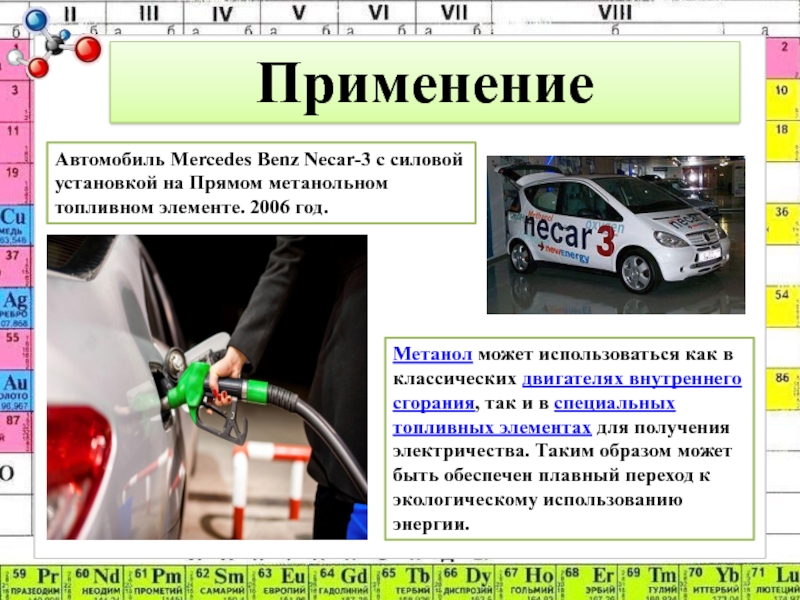The image size is (800, 600).
Task: Click the pink cell numbered 11
Action: point(15,142)
